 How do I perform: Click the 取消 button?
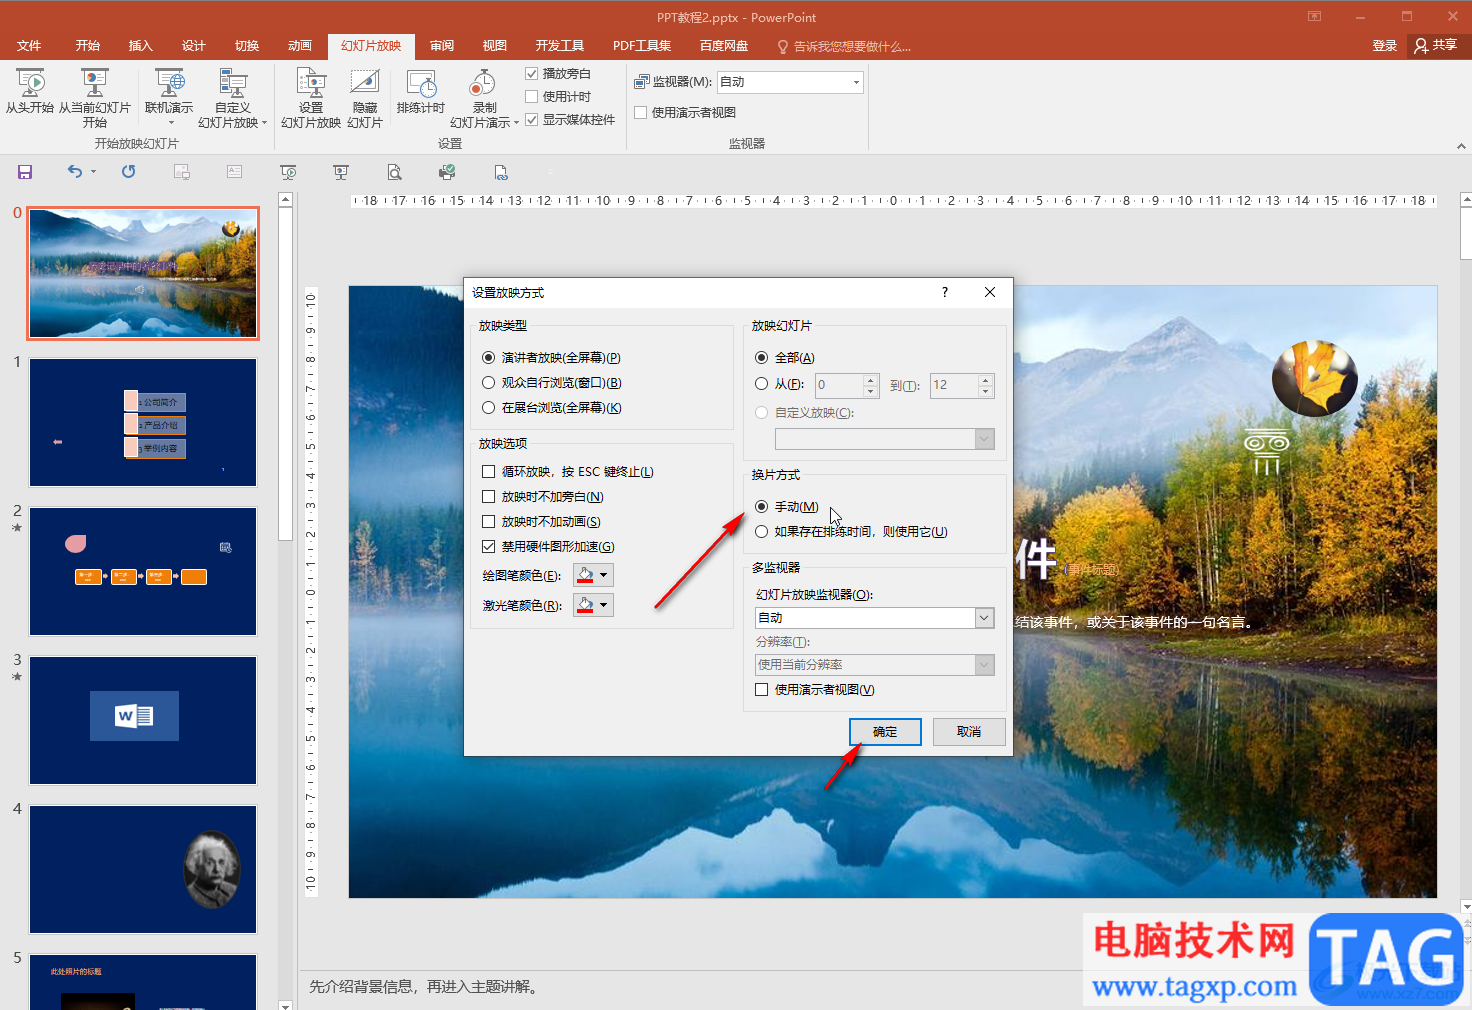969,732
